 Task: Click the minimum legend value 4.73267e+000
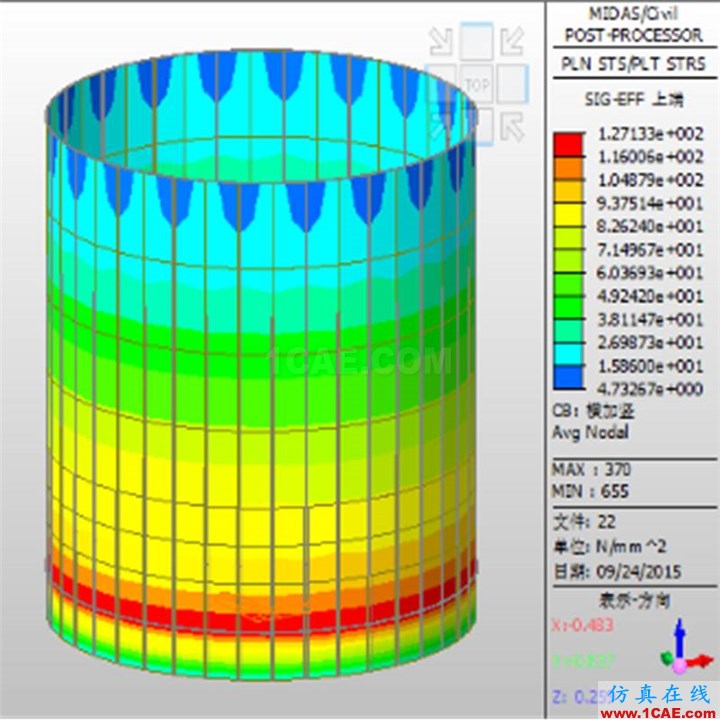[x=650, y=389]
